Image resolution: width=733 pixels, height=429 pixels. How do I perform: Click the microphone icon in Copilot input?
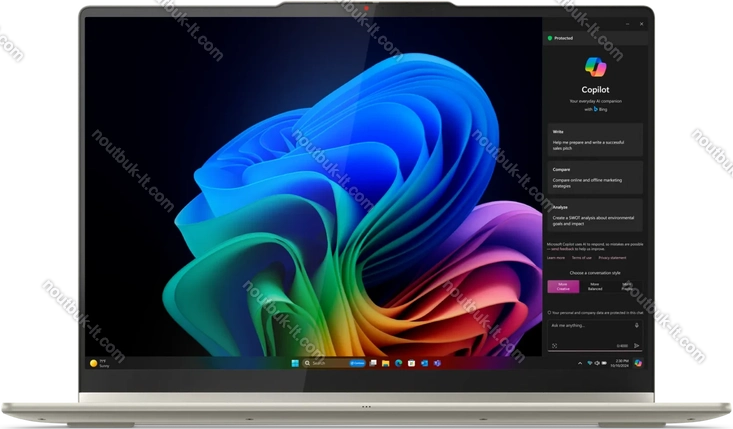(636, 325)
